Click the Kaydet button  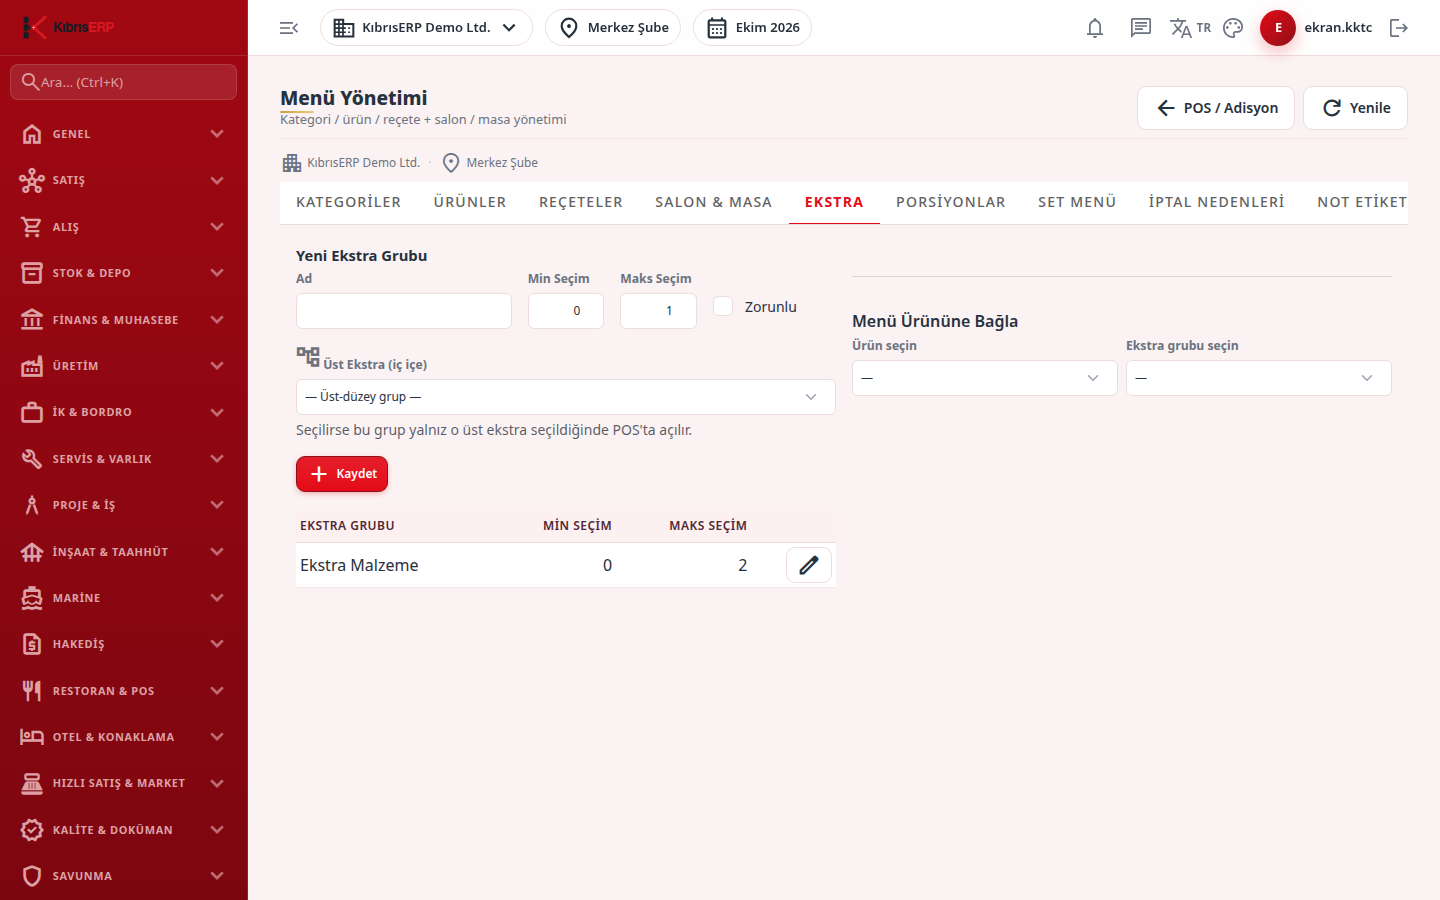point(342,474)
